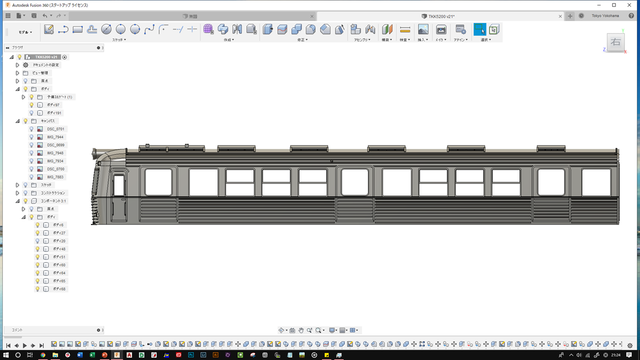This screenshot has height=360, width=640.
Task: Select the Create Sketch tool
Action: [49, 29]
